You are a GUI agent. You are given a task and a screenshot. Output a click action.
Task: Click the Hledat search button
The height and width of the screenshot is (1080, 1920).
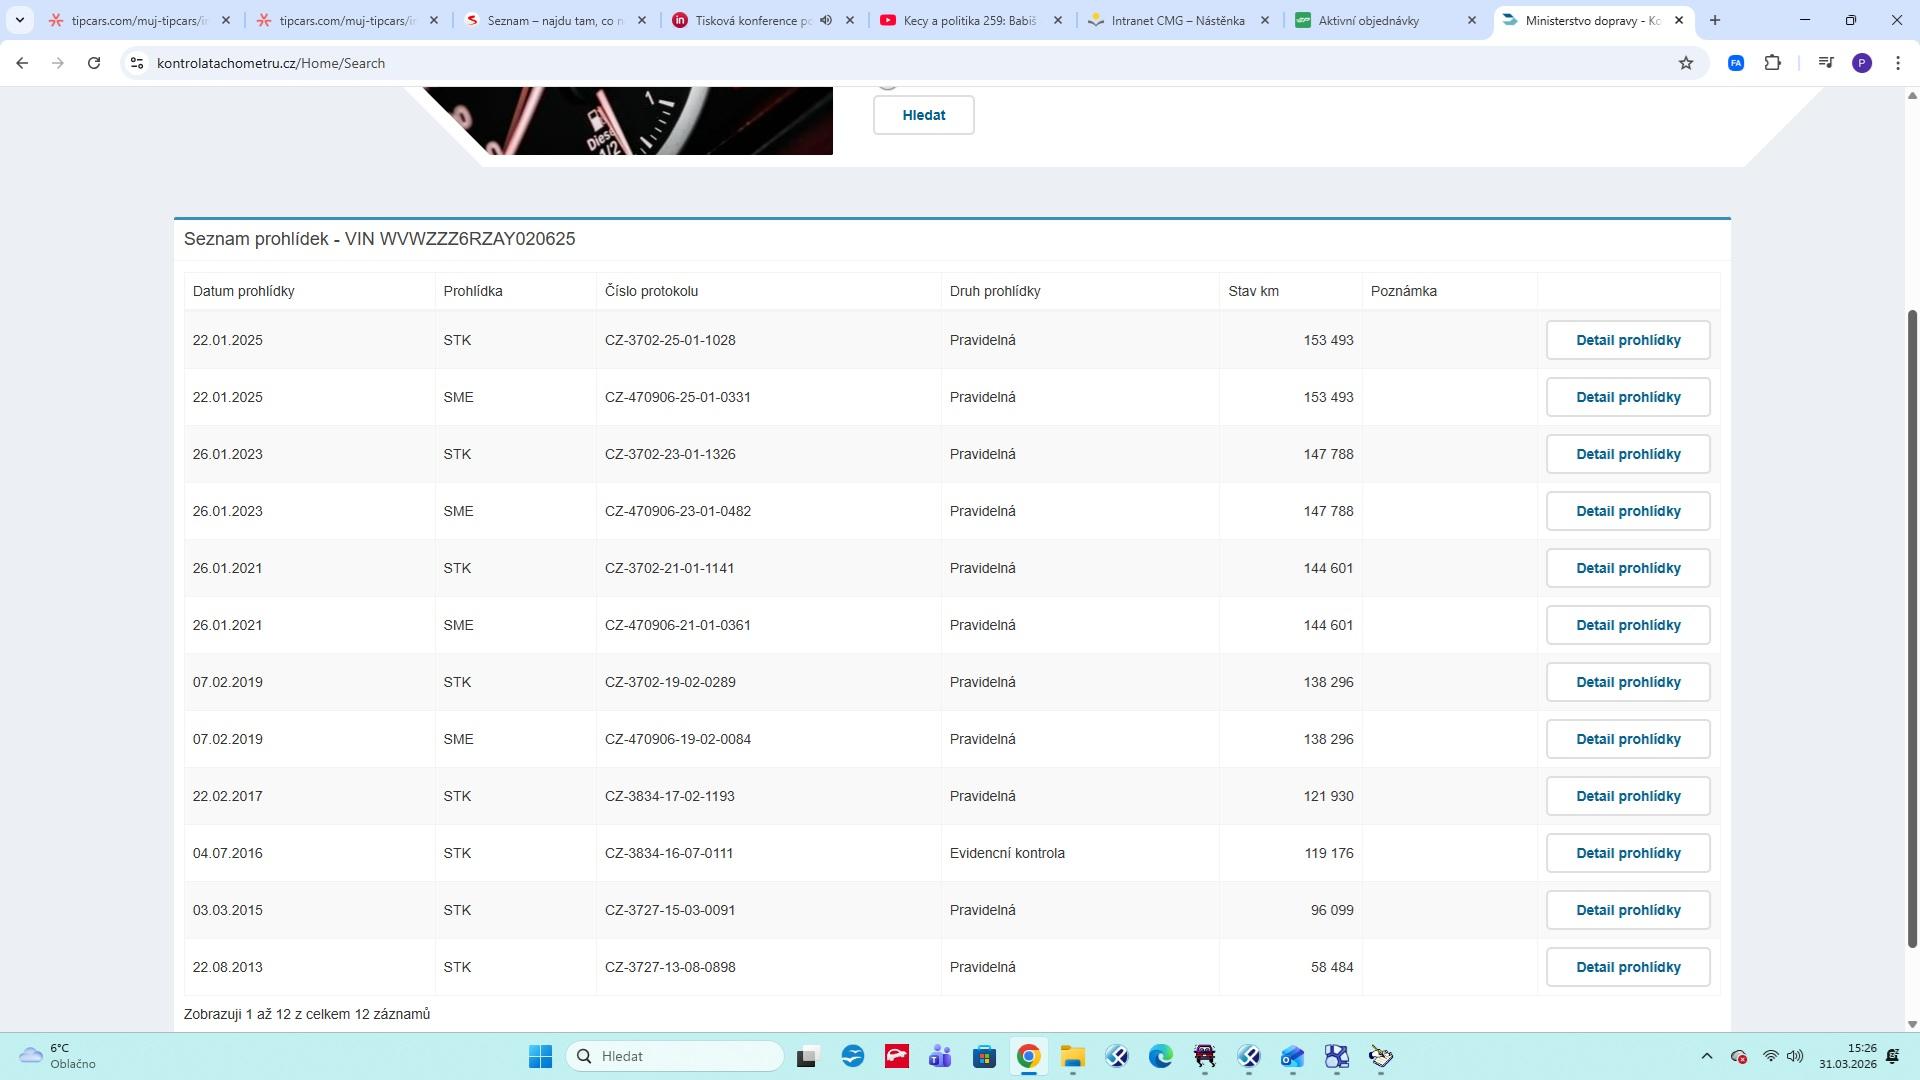coord(923,115)
